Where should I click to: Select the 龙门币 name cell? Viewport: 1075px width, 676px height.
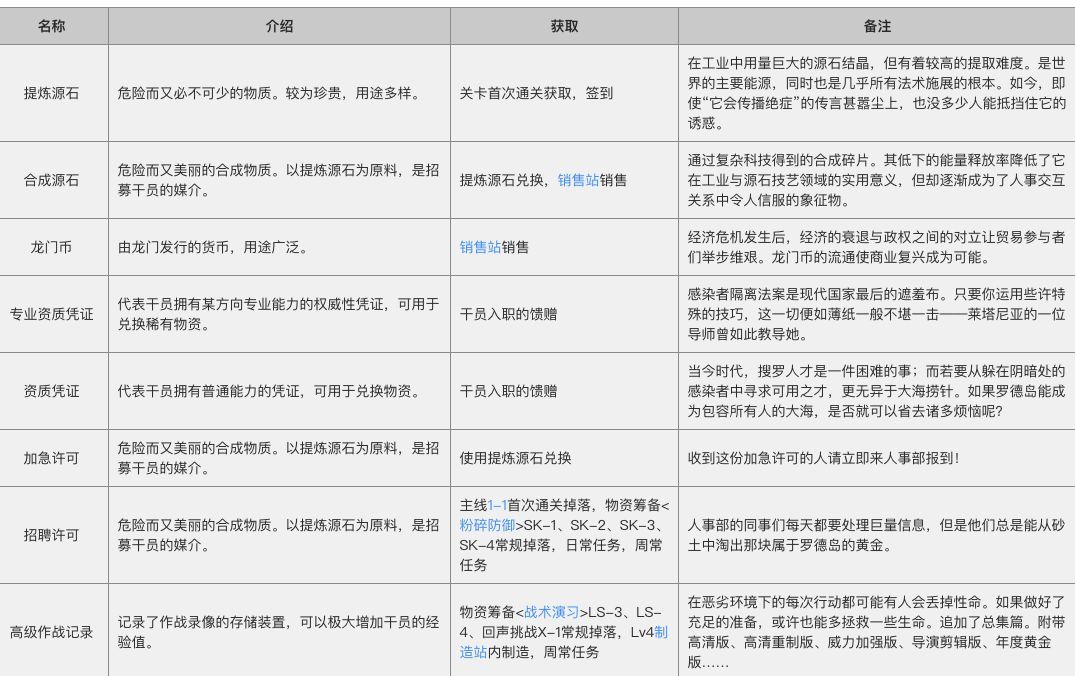click(x=52, y=248)
